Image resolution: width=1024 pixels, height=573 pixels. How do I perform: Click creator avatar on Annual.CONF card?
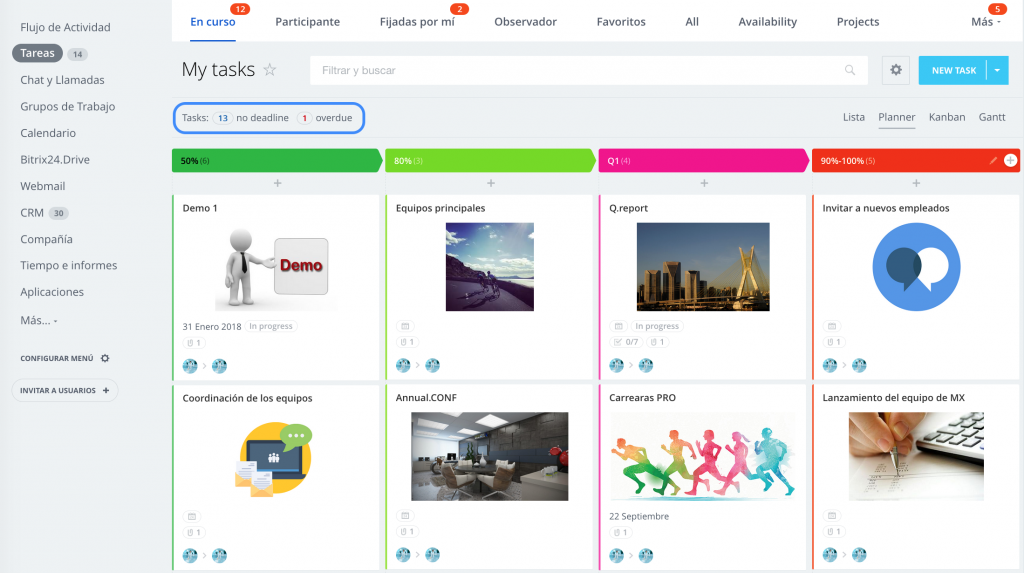pyautogui.click(x=403, y=555)
